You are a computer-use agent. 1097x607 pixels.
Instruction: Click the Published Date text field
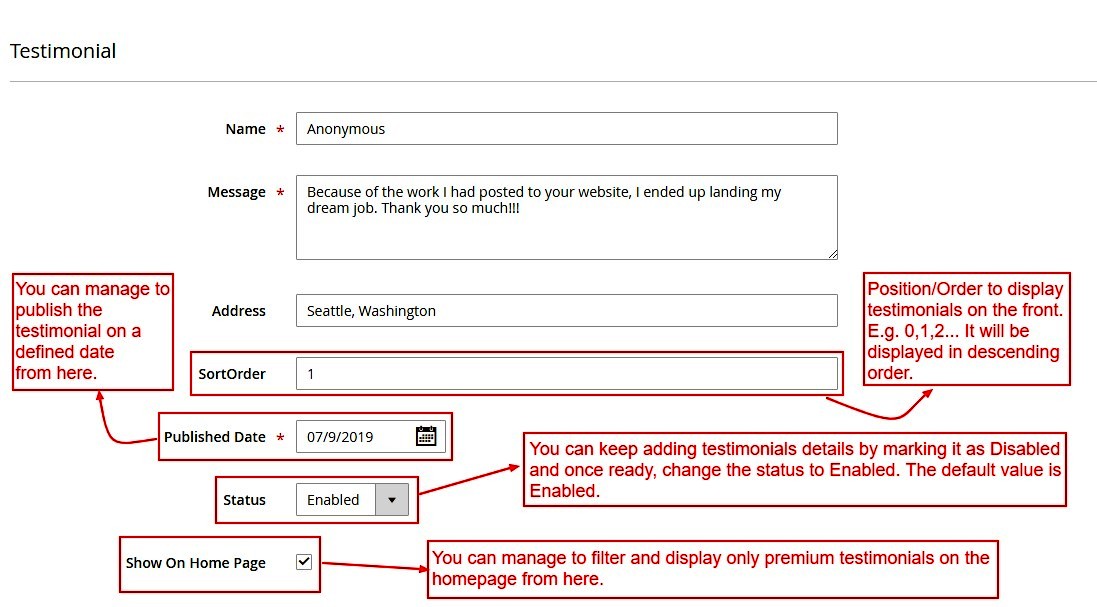355,437
